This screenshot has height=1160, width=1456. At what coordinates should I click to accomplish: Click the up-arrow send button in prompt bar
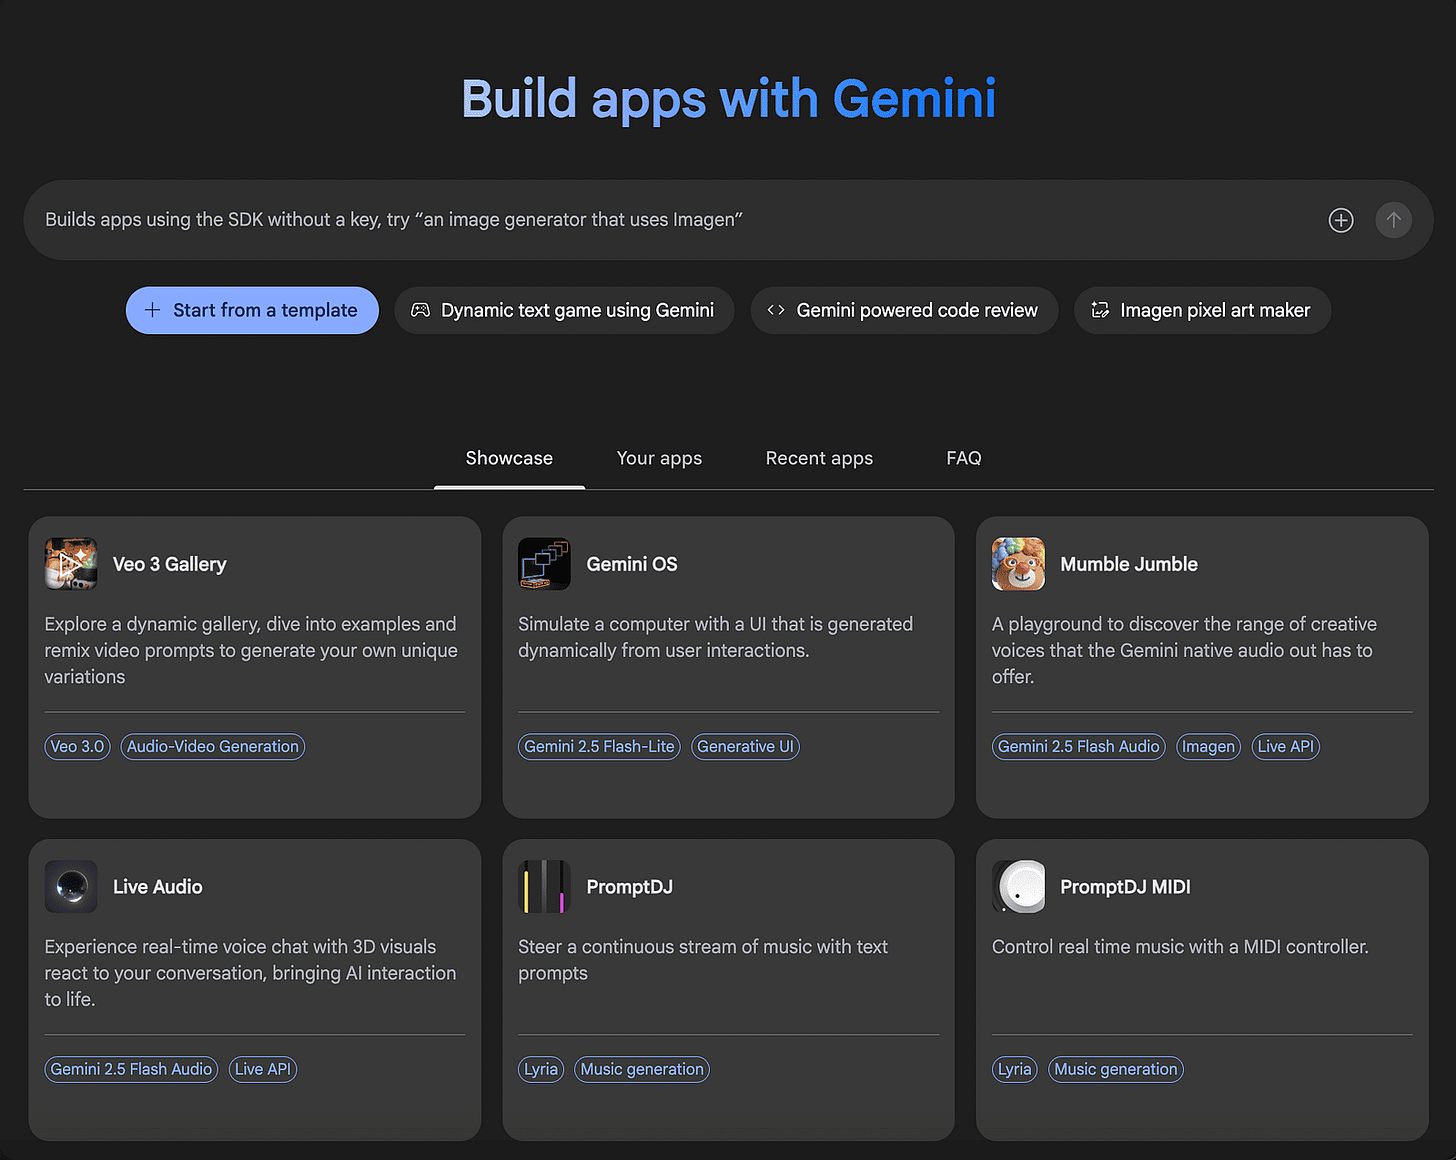(x=1393, y=220)
